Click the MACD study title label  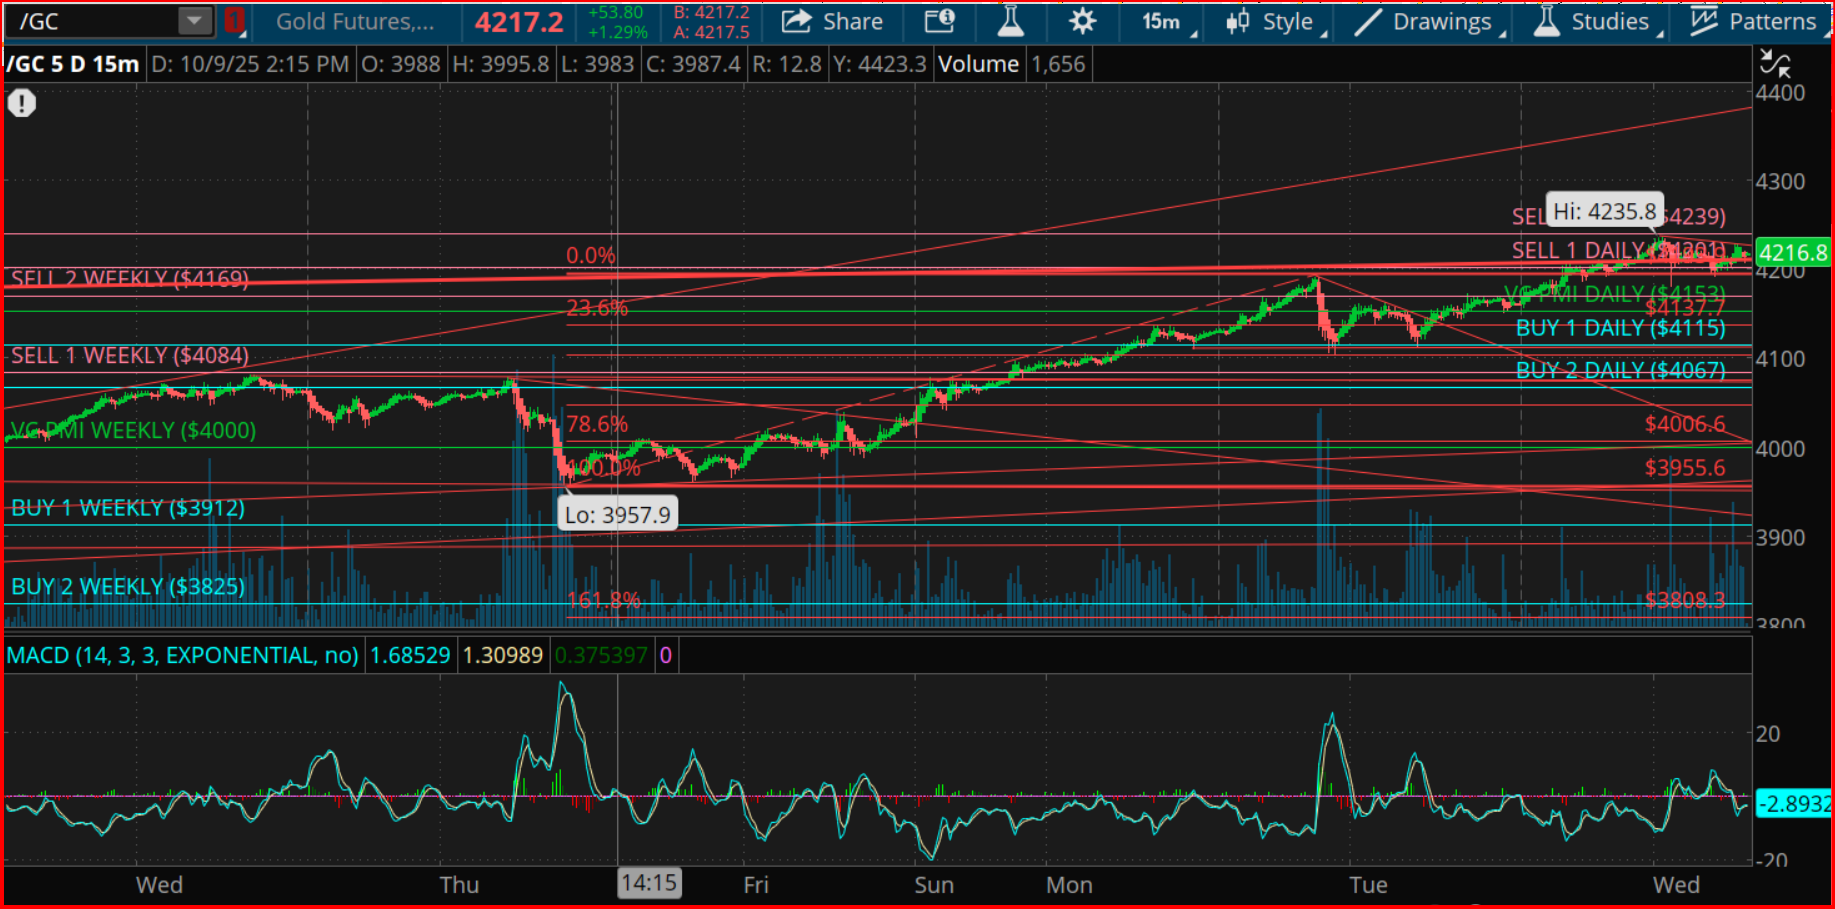pos(182,655)
